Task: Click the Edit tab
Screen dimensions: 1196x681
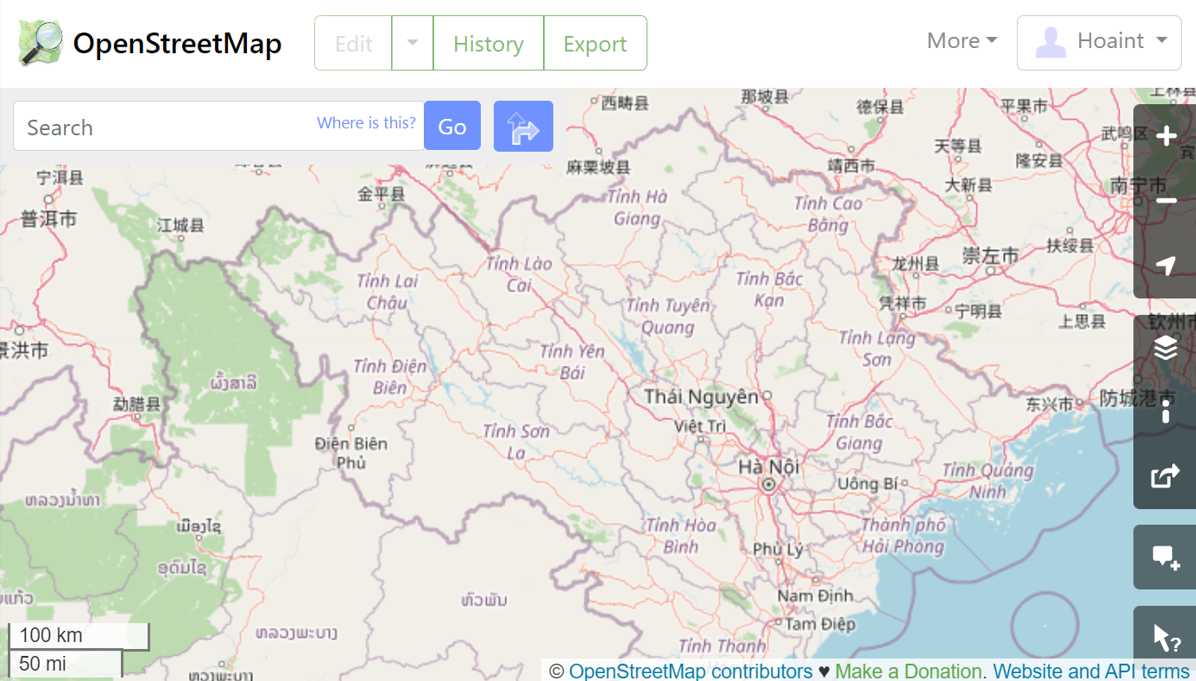Action: coord(353,43)
